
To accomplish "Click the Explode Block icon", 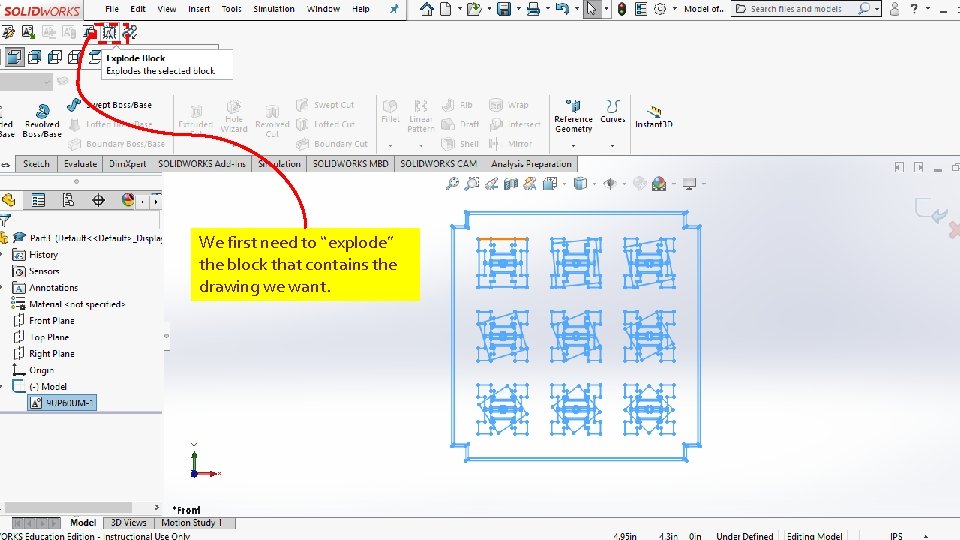I will pos(109,32).
